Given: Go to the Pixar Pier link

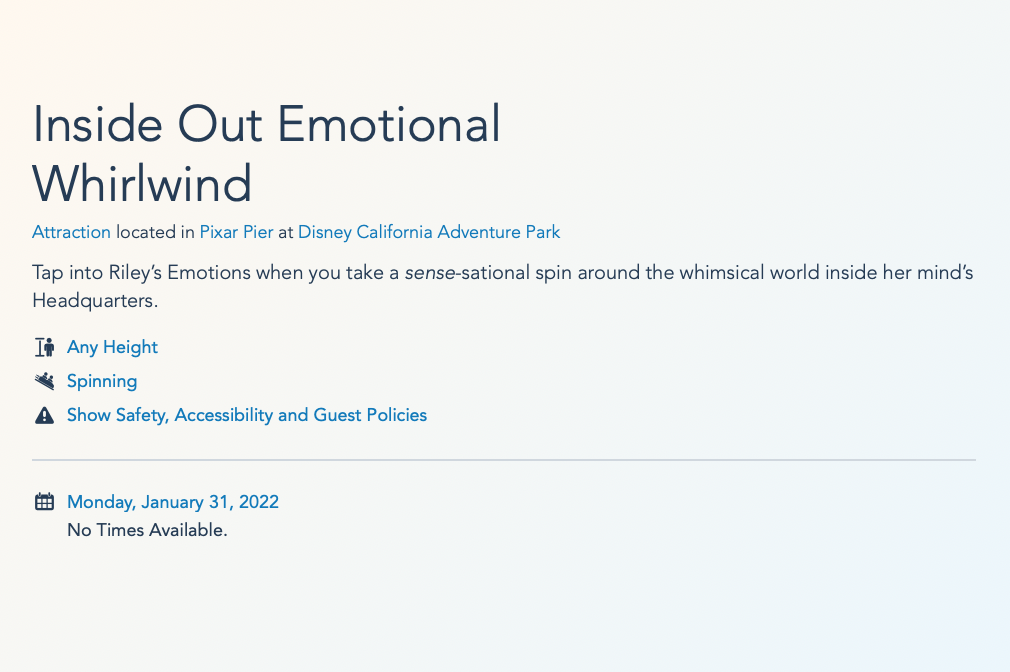Looking at the screenshot, I should coord(236,232).
